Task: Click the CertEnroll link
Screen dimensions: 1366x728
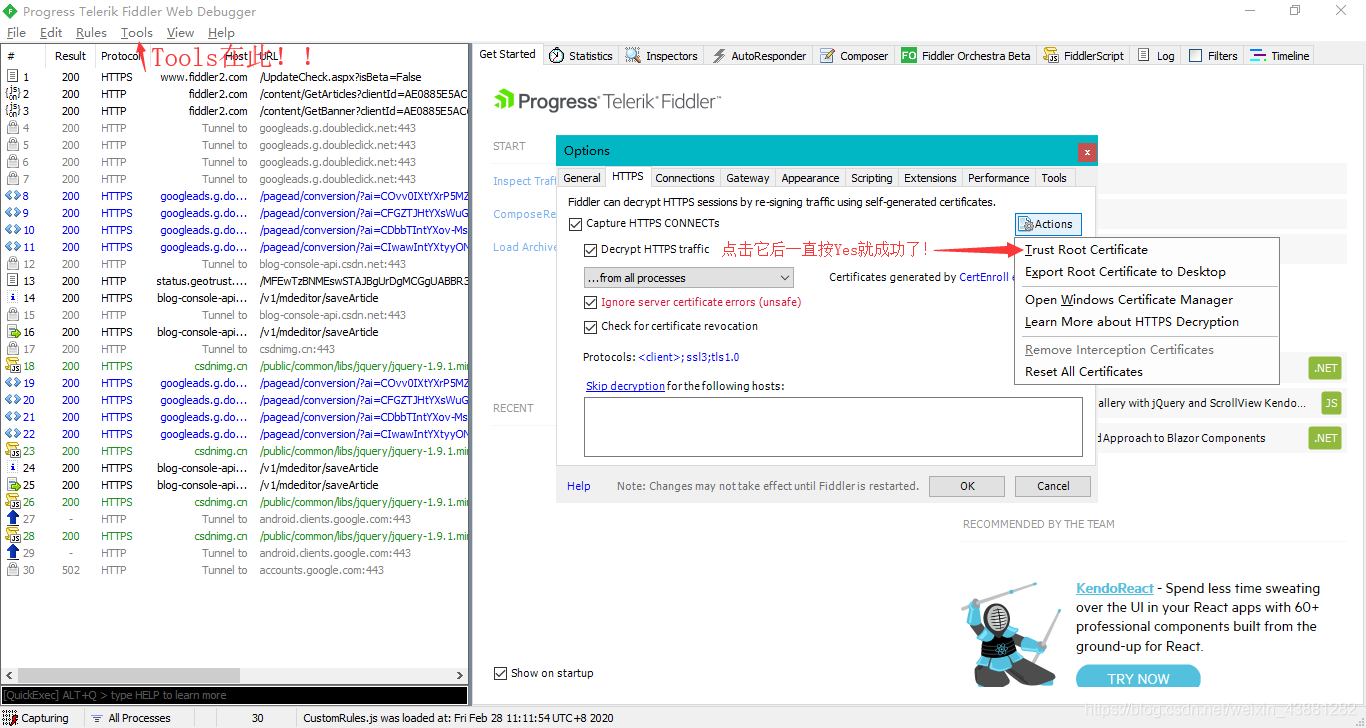Action: [x=984, y=277]
